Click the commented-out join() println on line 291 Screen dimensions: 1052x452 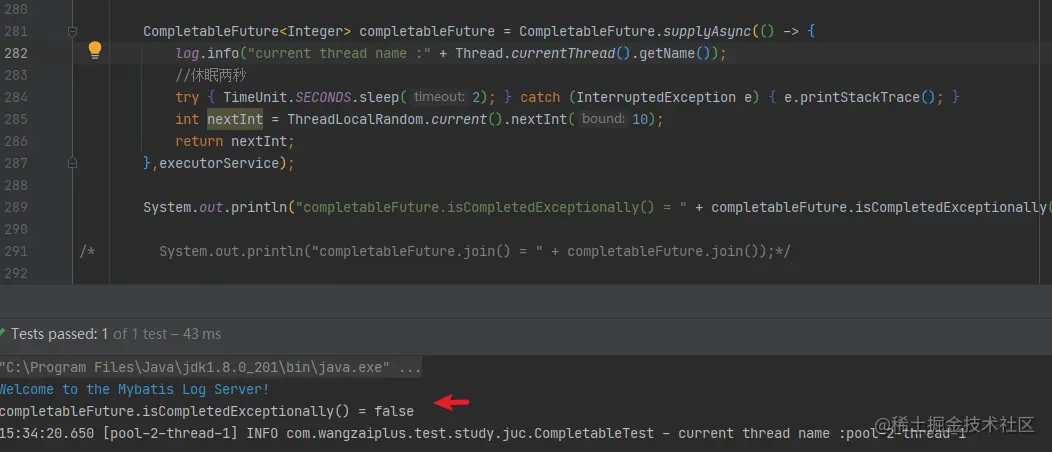475,251
